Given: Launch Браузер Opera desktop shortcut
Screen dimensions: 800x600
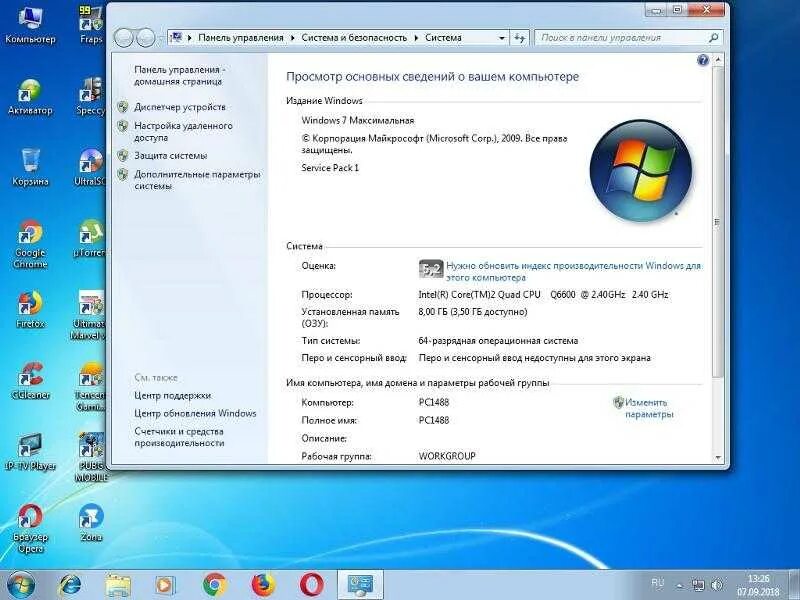Looking at the screenshot, I should coord(30,529).
